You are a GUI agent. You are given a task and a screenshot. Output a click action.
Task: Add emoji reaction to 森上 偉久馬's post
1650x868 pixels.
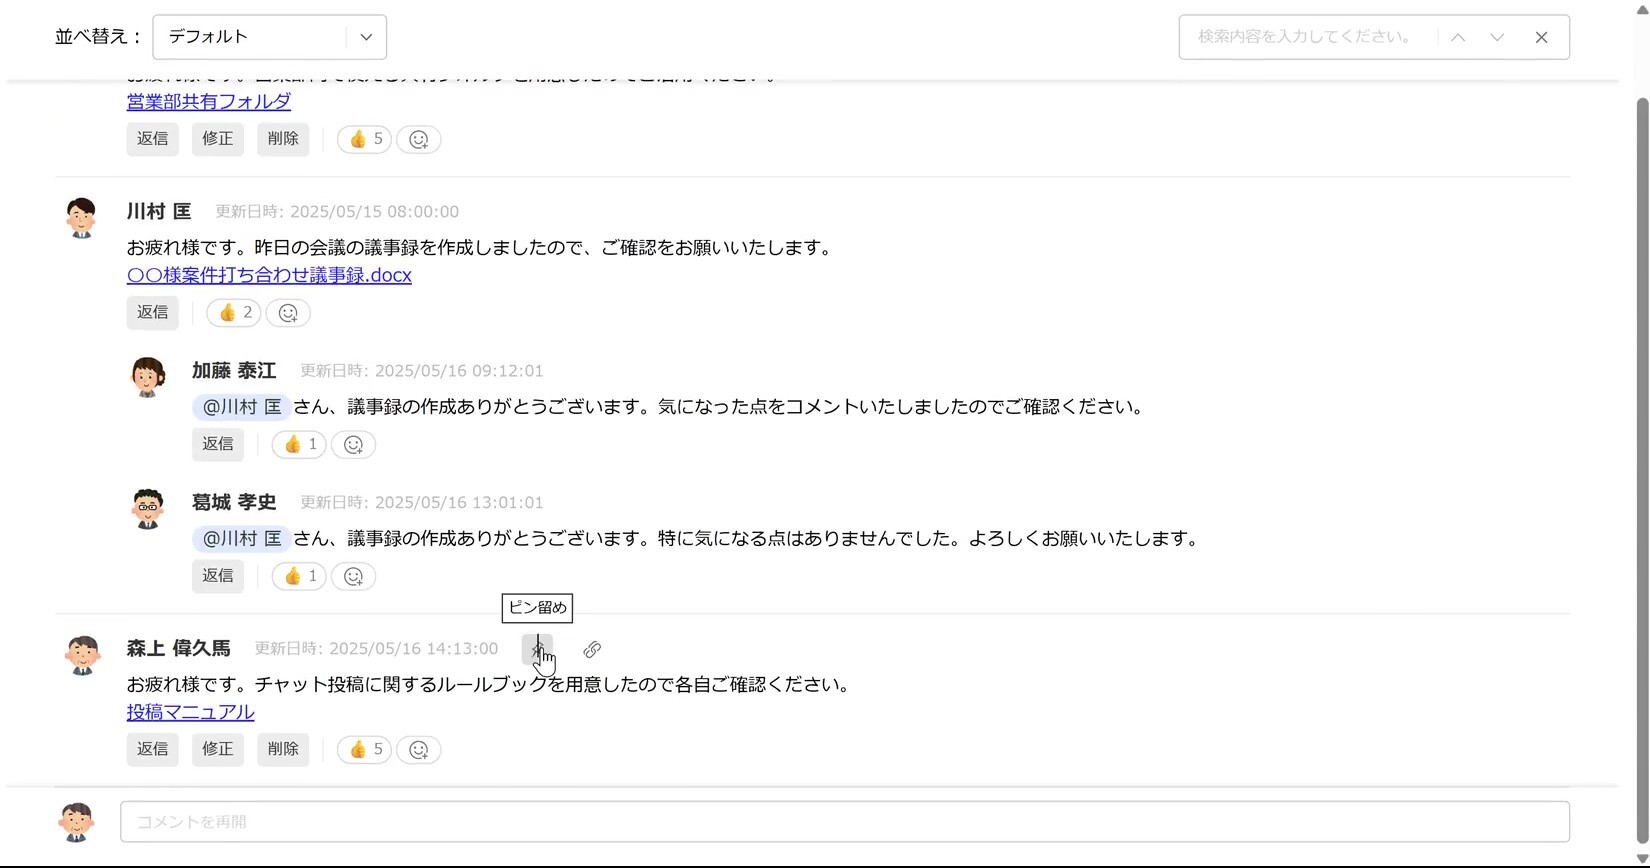[x=419, y=750]
